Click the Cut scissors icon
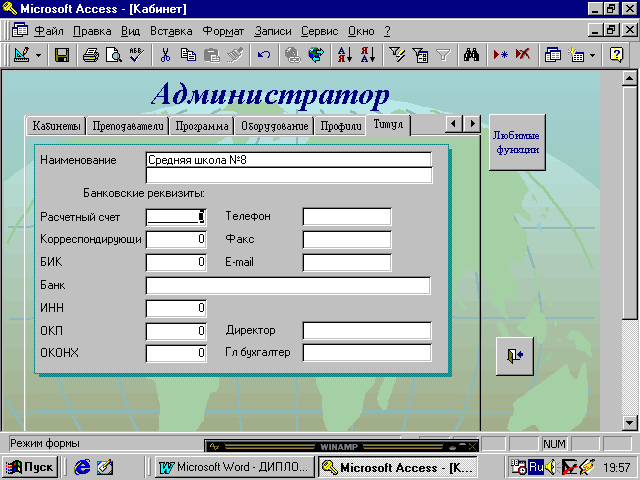Viewport: 640px width, 480px height. click(164, 55)
